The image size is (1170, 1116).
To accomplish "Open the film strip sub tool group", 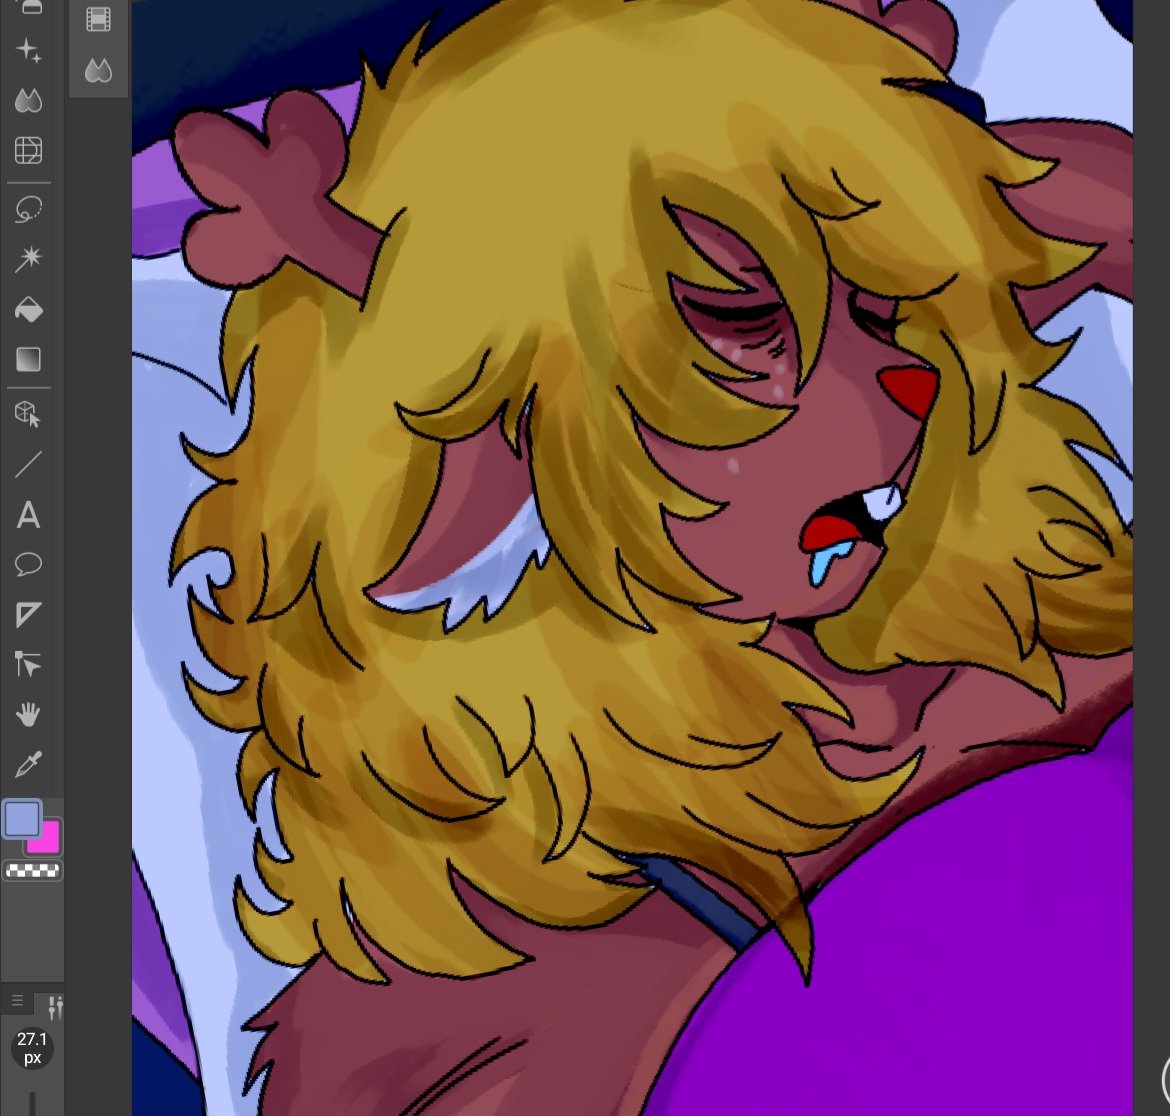I will [x=98, y=19].
